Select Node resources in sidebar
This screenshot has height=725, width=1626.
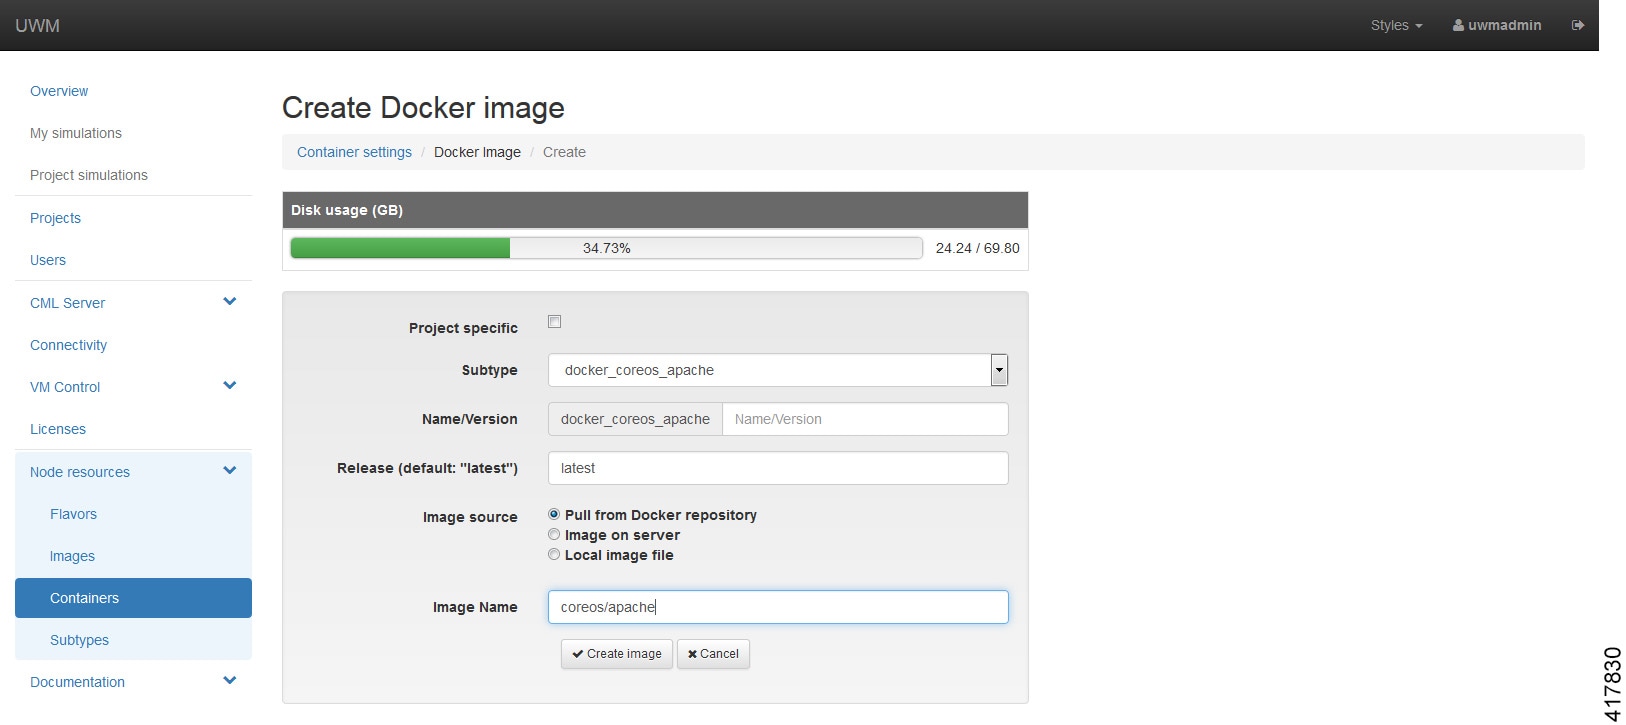(x=80, y=472)
